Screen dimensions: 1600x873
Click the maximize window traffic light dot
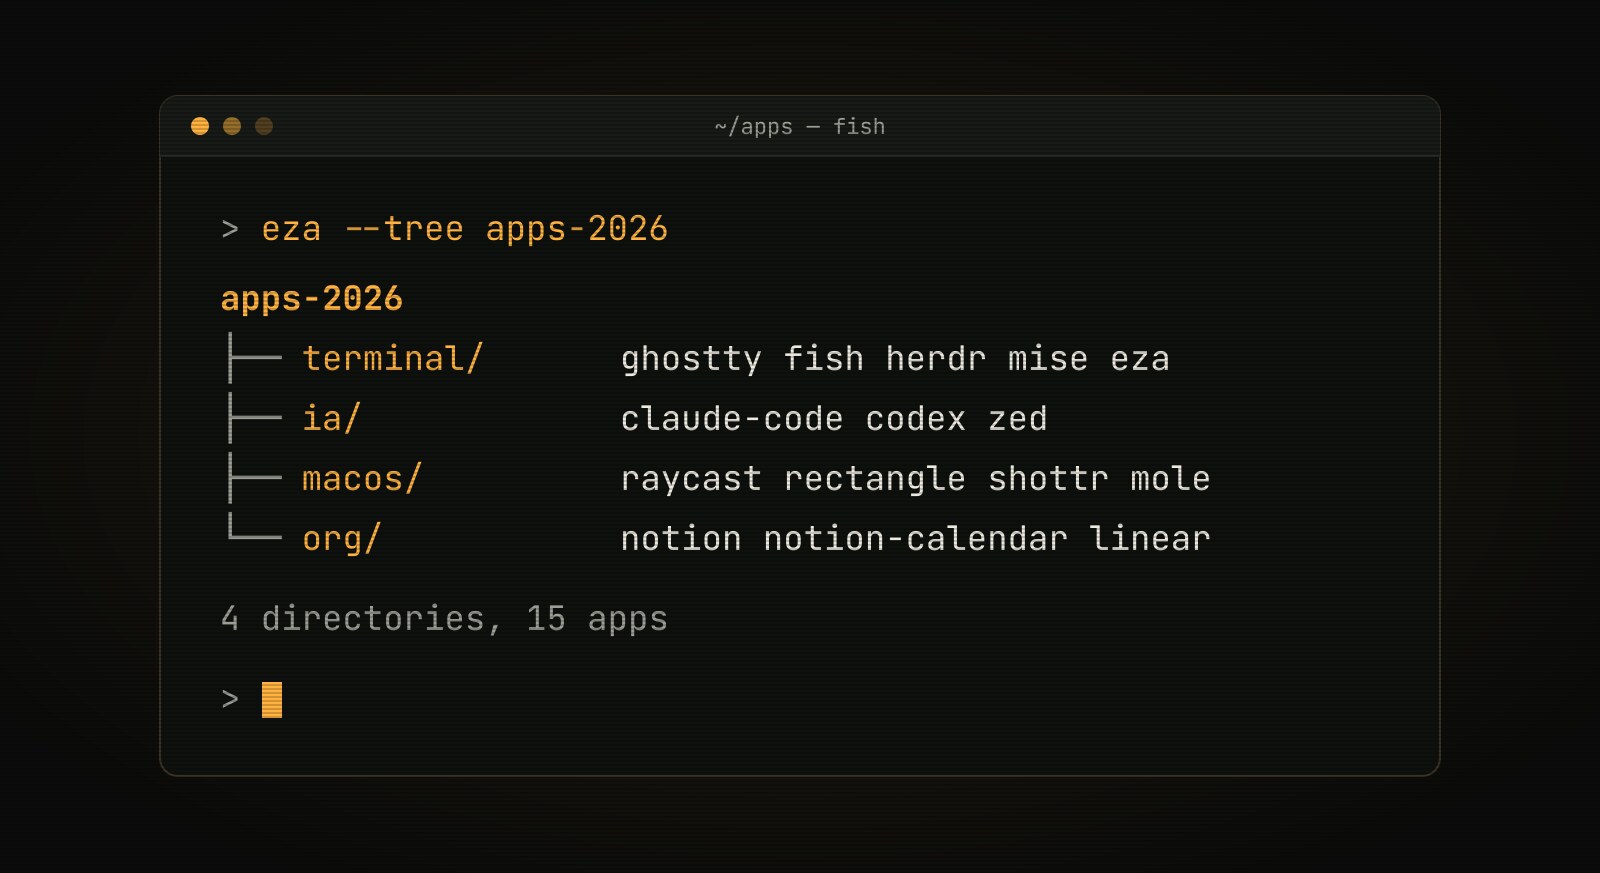pyautogui.click(x=264, y=126)
